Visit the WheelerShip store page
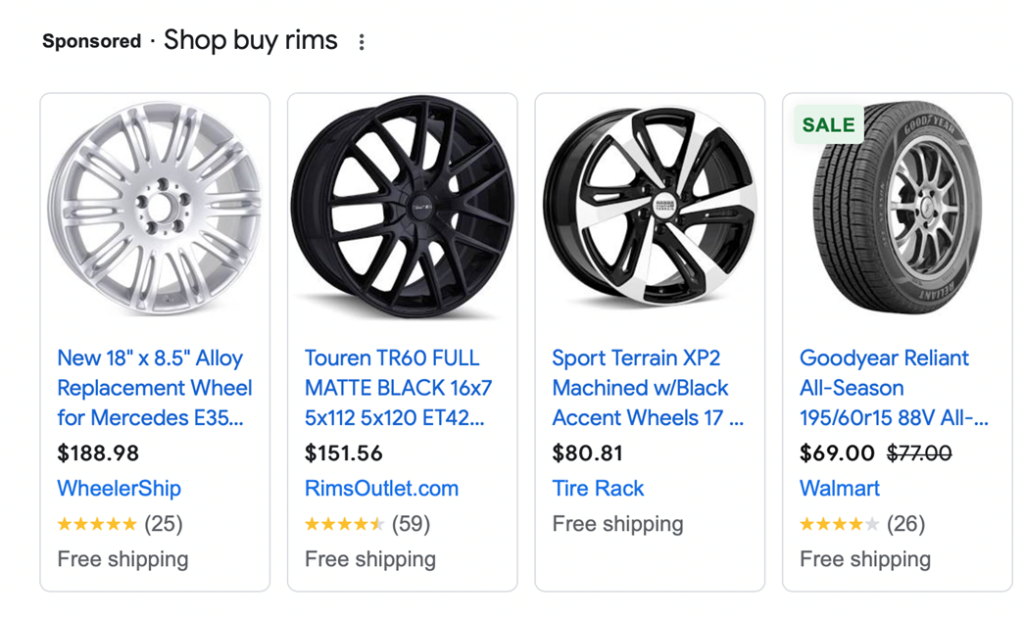Viewport: 1024px width, 618px height. [x=119, y=488]
